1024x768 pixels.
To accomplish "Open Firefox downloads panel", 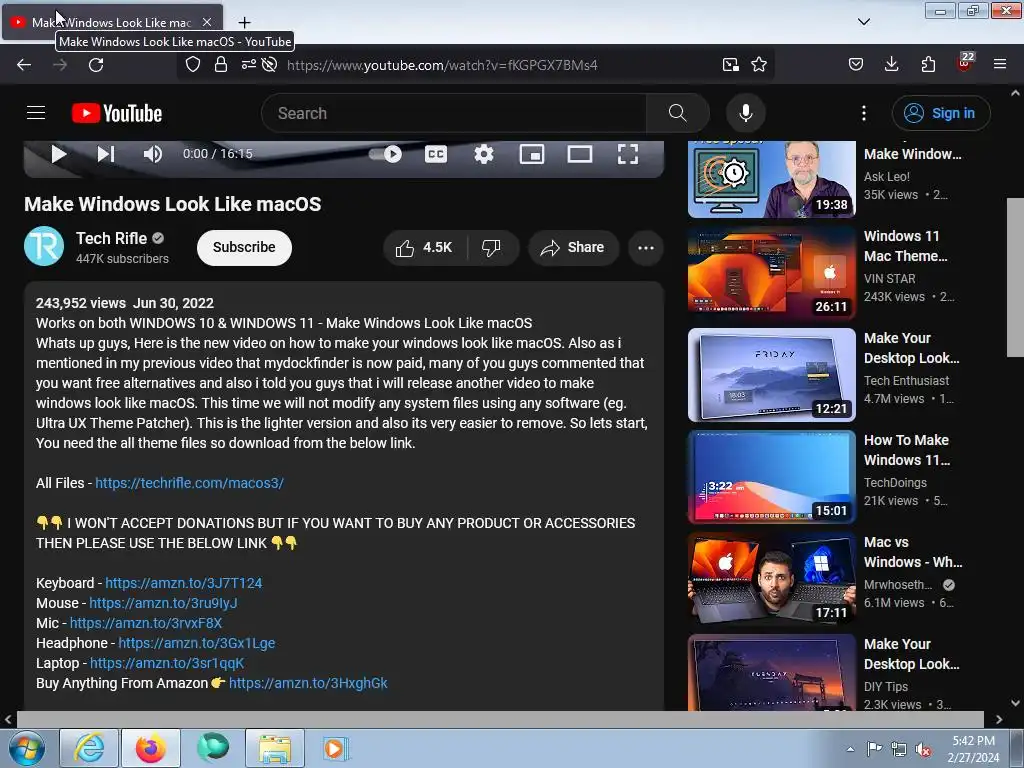I will point(891,64).
